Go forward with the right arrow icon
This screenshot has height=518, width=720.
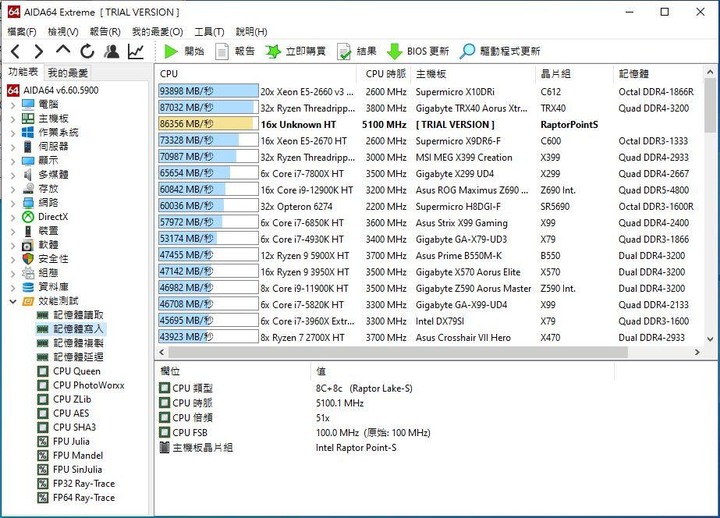[39, 51]
